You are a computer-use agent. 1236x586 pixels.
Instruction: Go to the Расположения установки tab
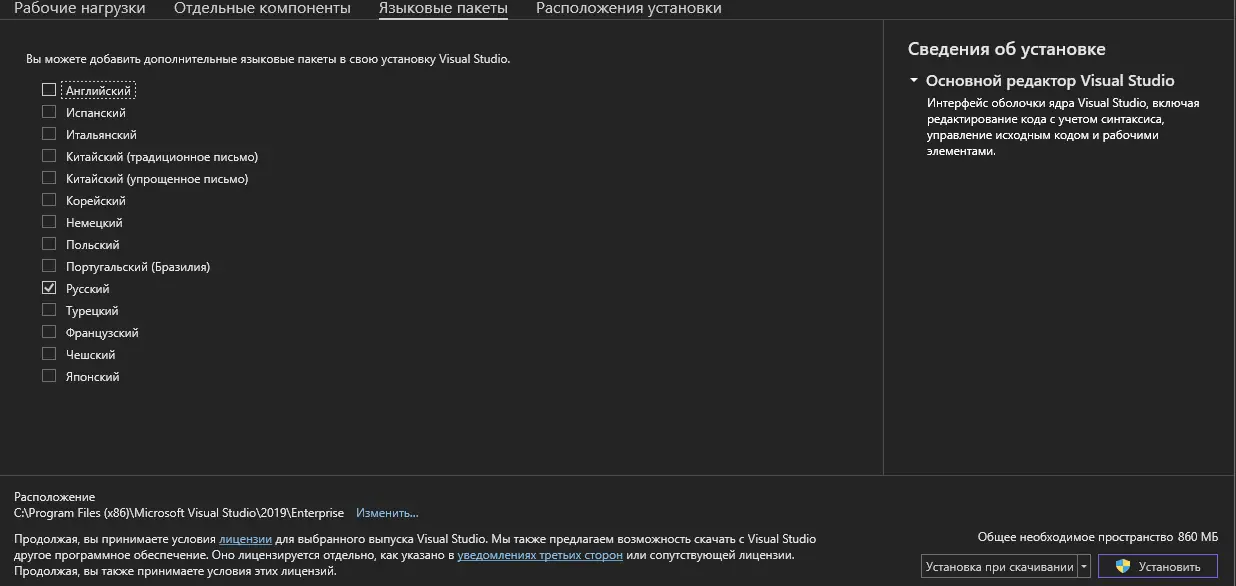coord(628,9)
